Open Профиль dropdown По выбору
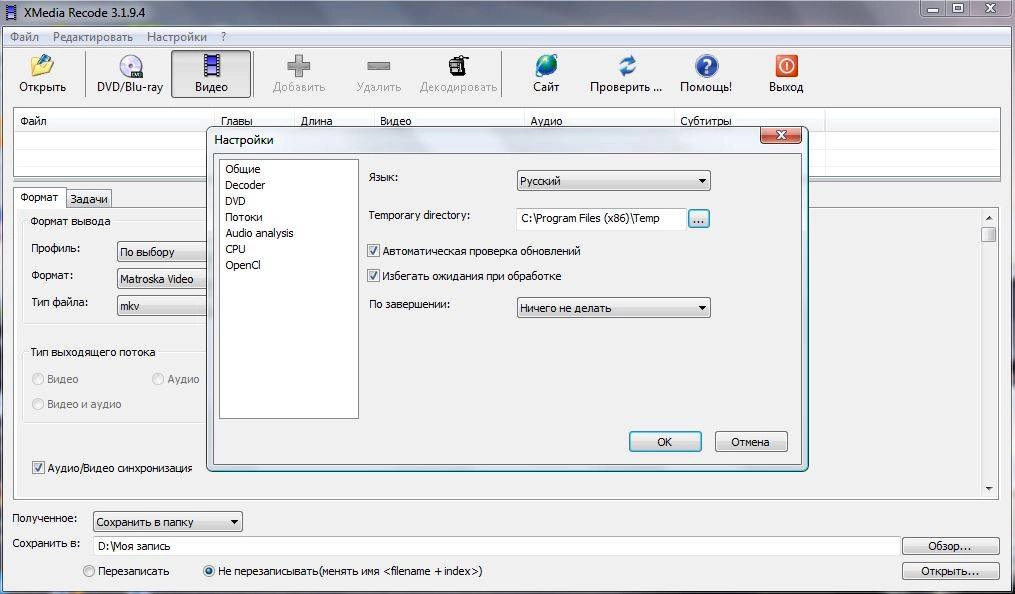This screenshot has width=1015, height=594. (162, 252)
